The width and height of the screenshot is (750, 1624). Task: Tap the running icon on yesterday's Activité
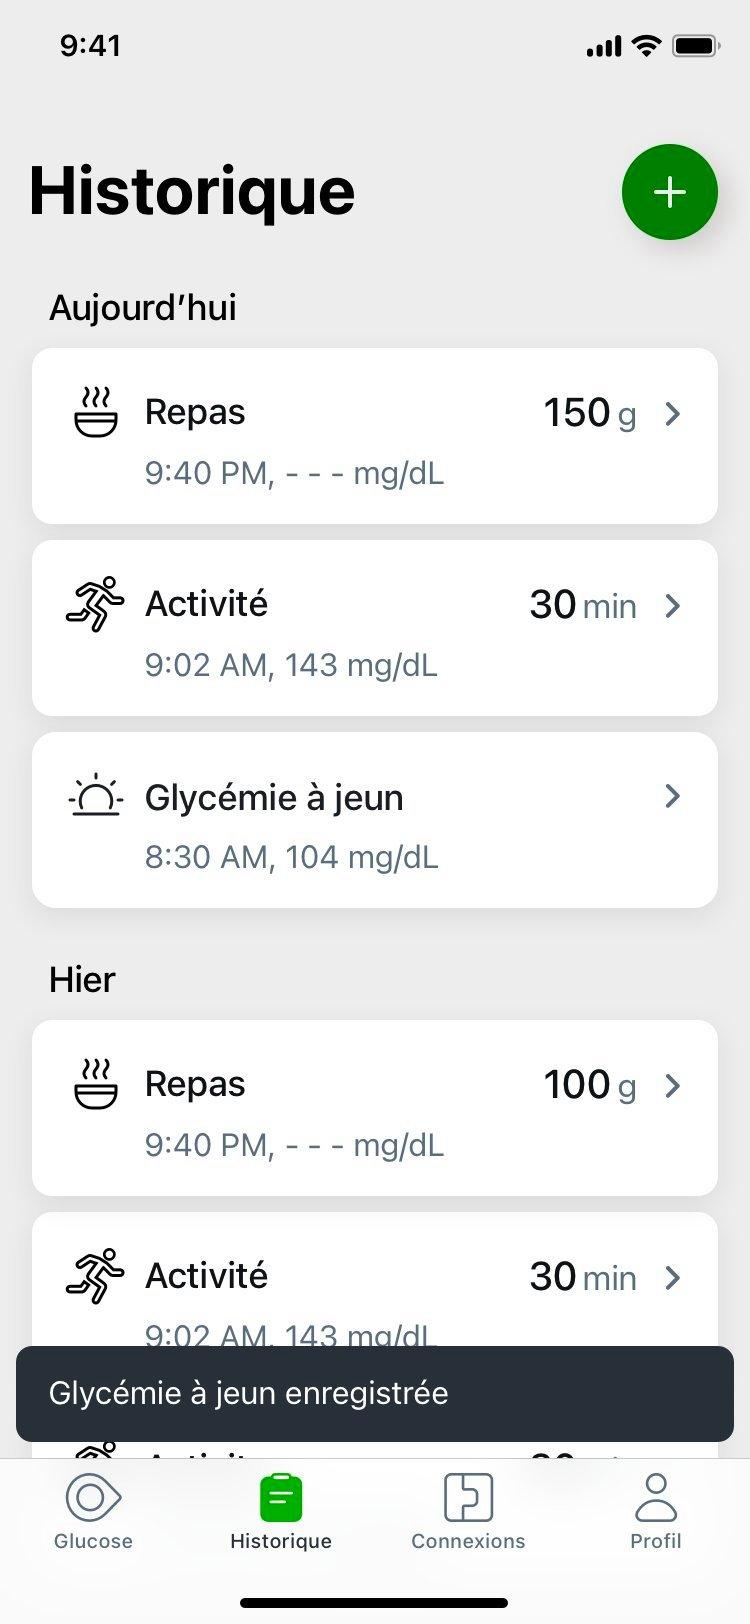96,1276
